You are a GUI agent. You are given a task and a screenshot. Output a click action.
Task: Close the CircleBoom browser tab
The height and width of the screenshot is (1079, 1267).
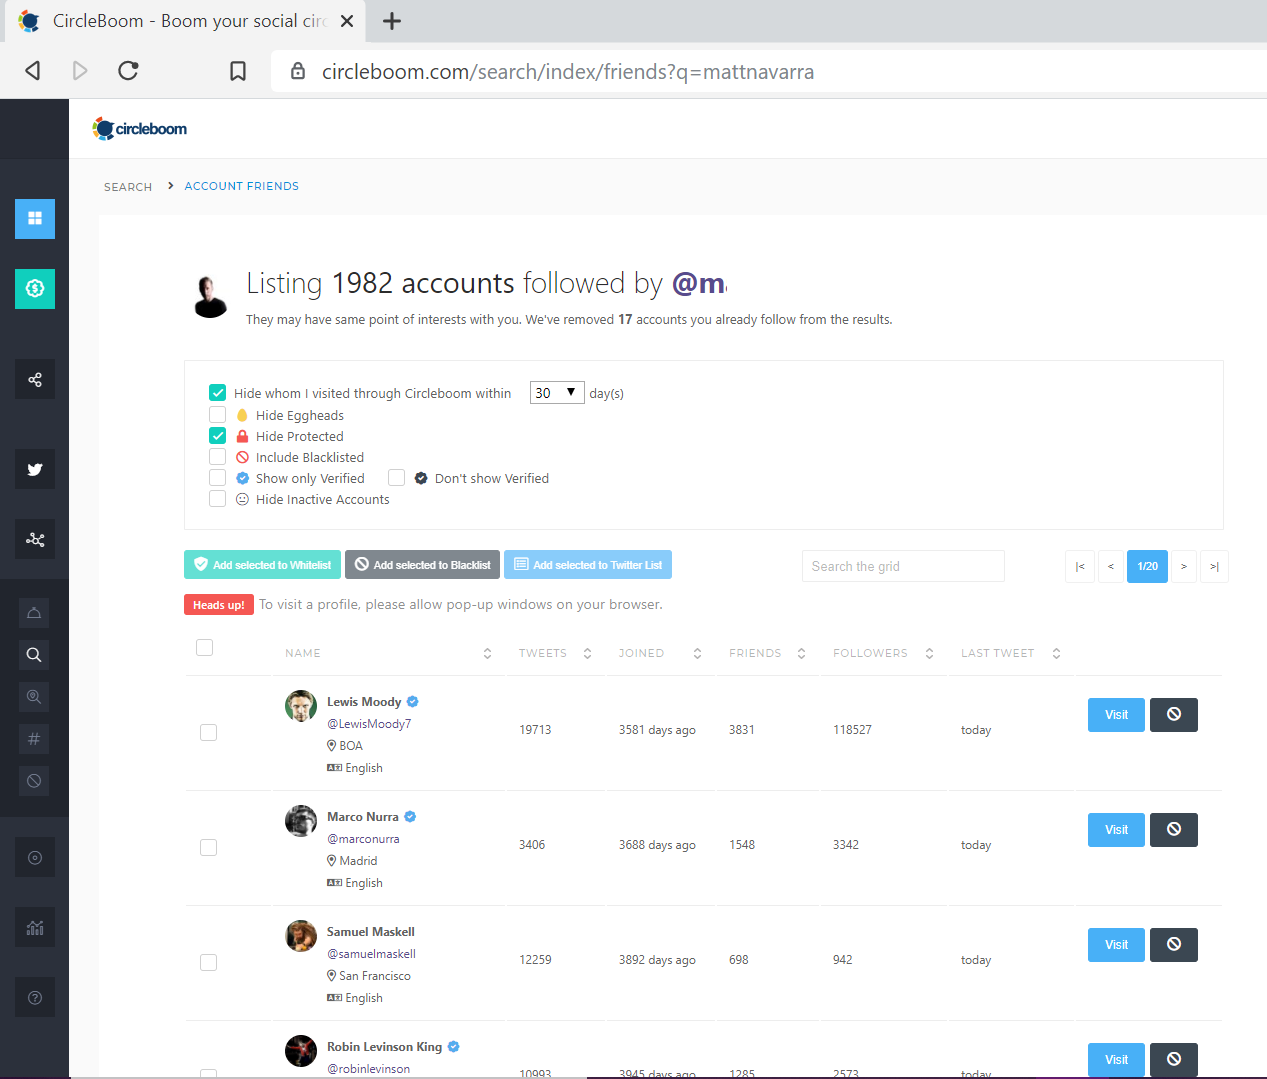tap(347, 21)
